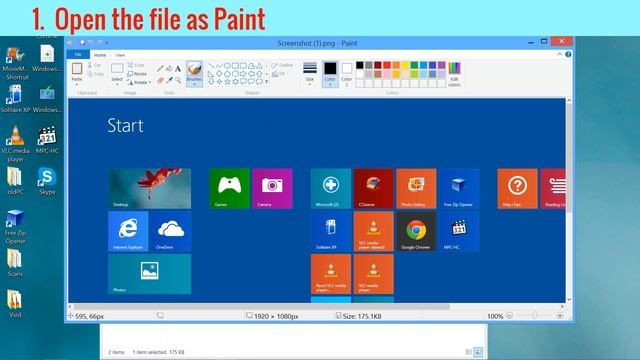Switch to the Home ribbon tab
The image size is (640, 360).
(x=100, y=55)
